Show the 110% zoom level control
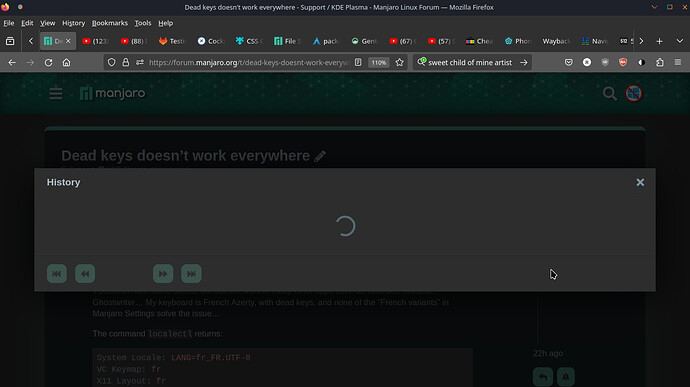 tap(378, 63)
